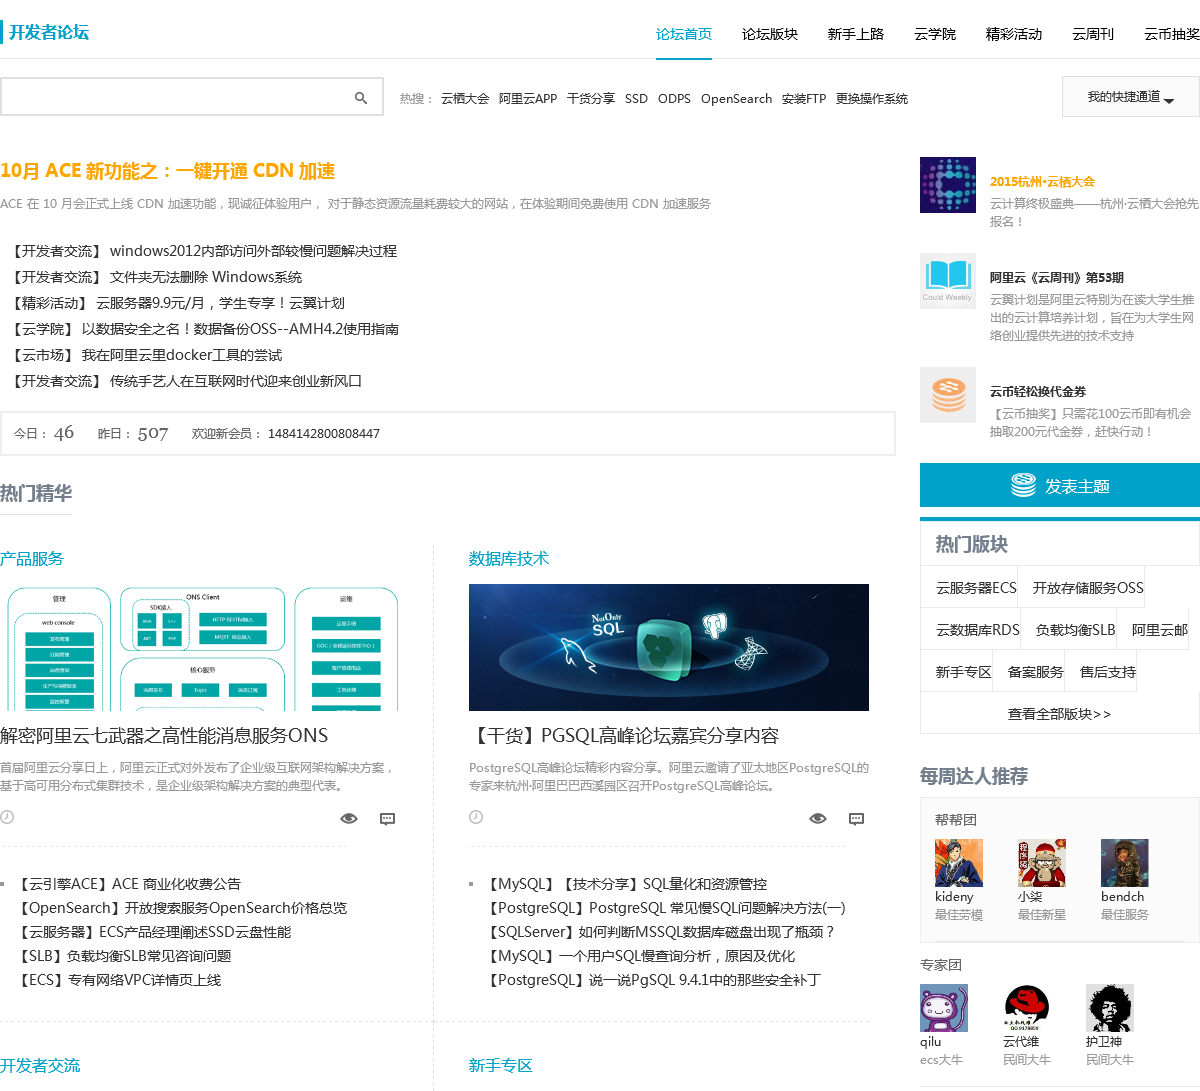Open windows2012内部访问外部较慢 thread
This screenshot has height=1091, width=1200.
point(253,251)
